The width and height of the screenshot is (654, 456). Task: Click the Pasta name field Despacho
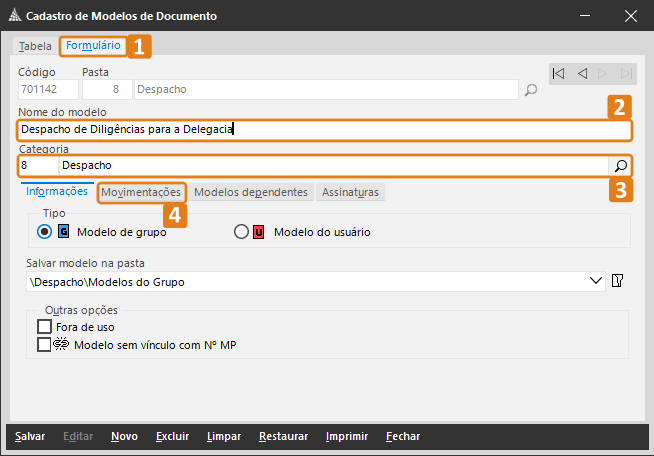point(326,89)
